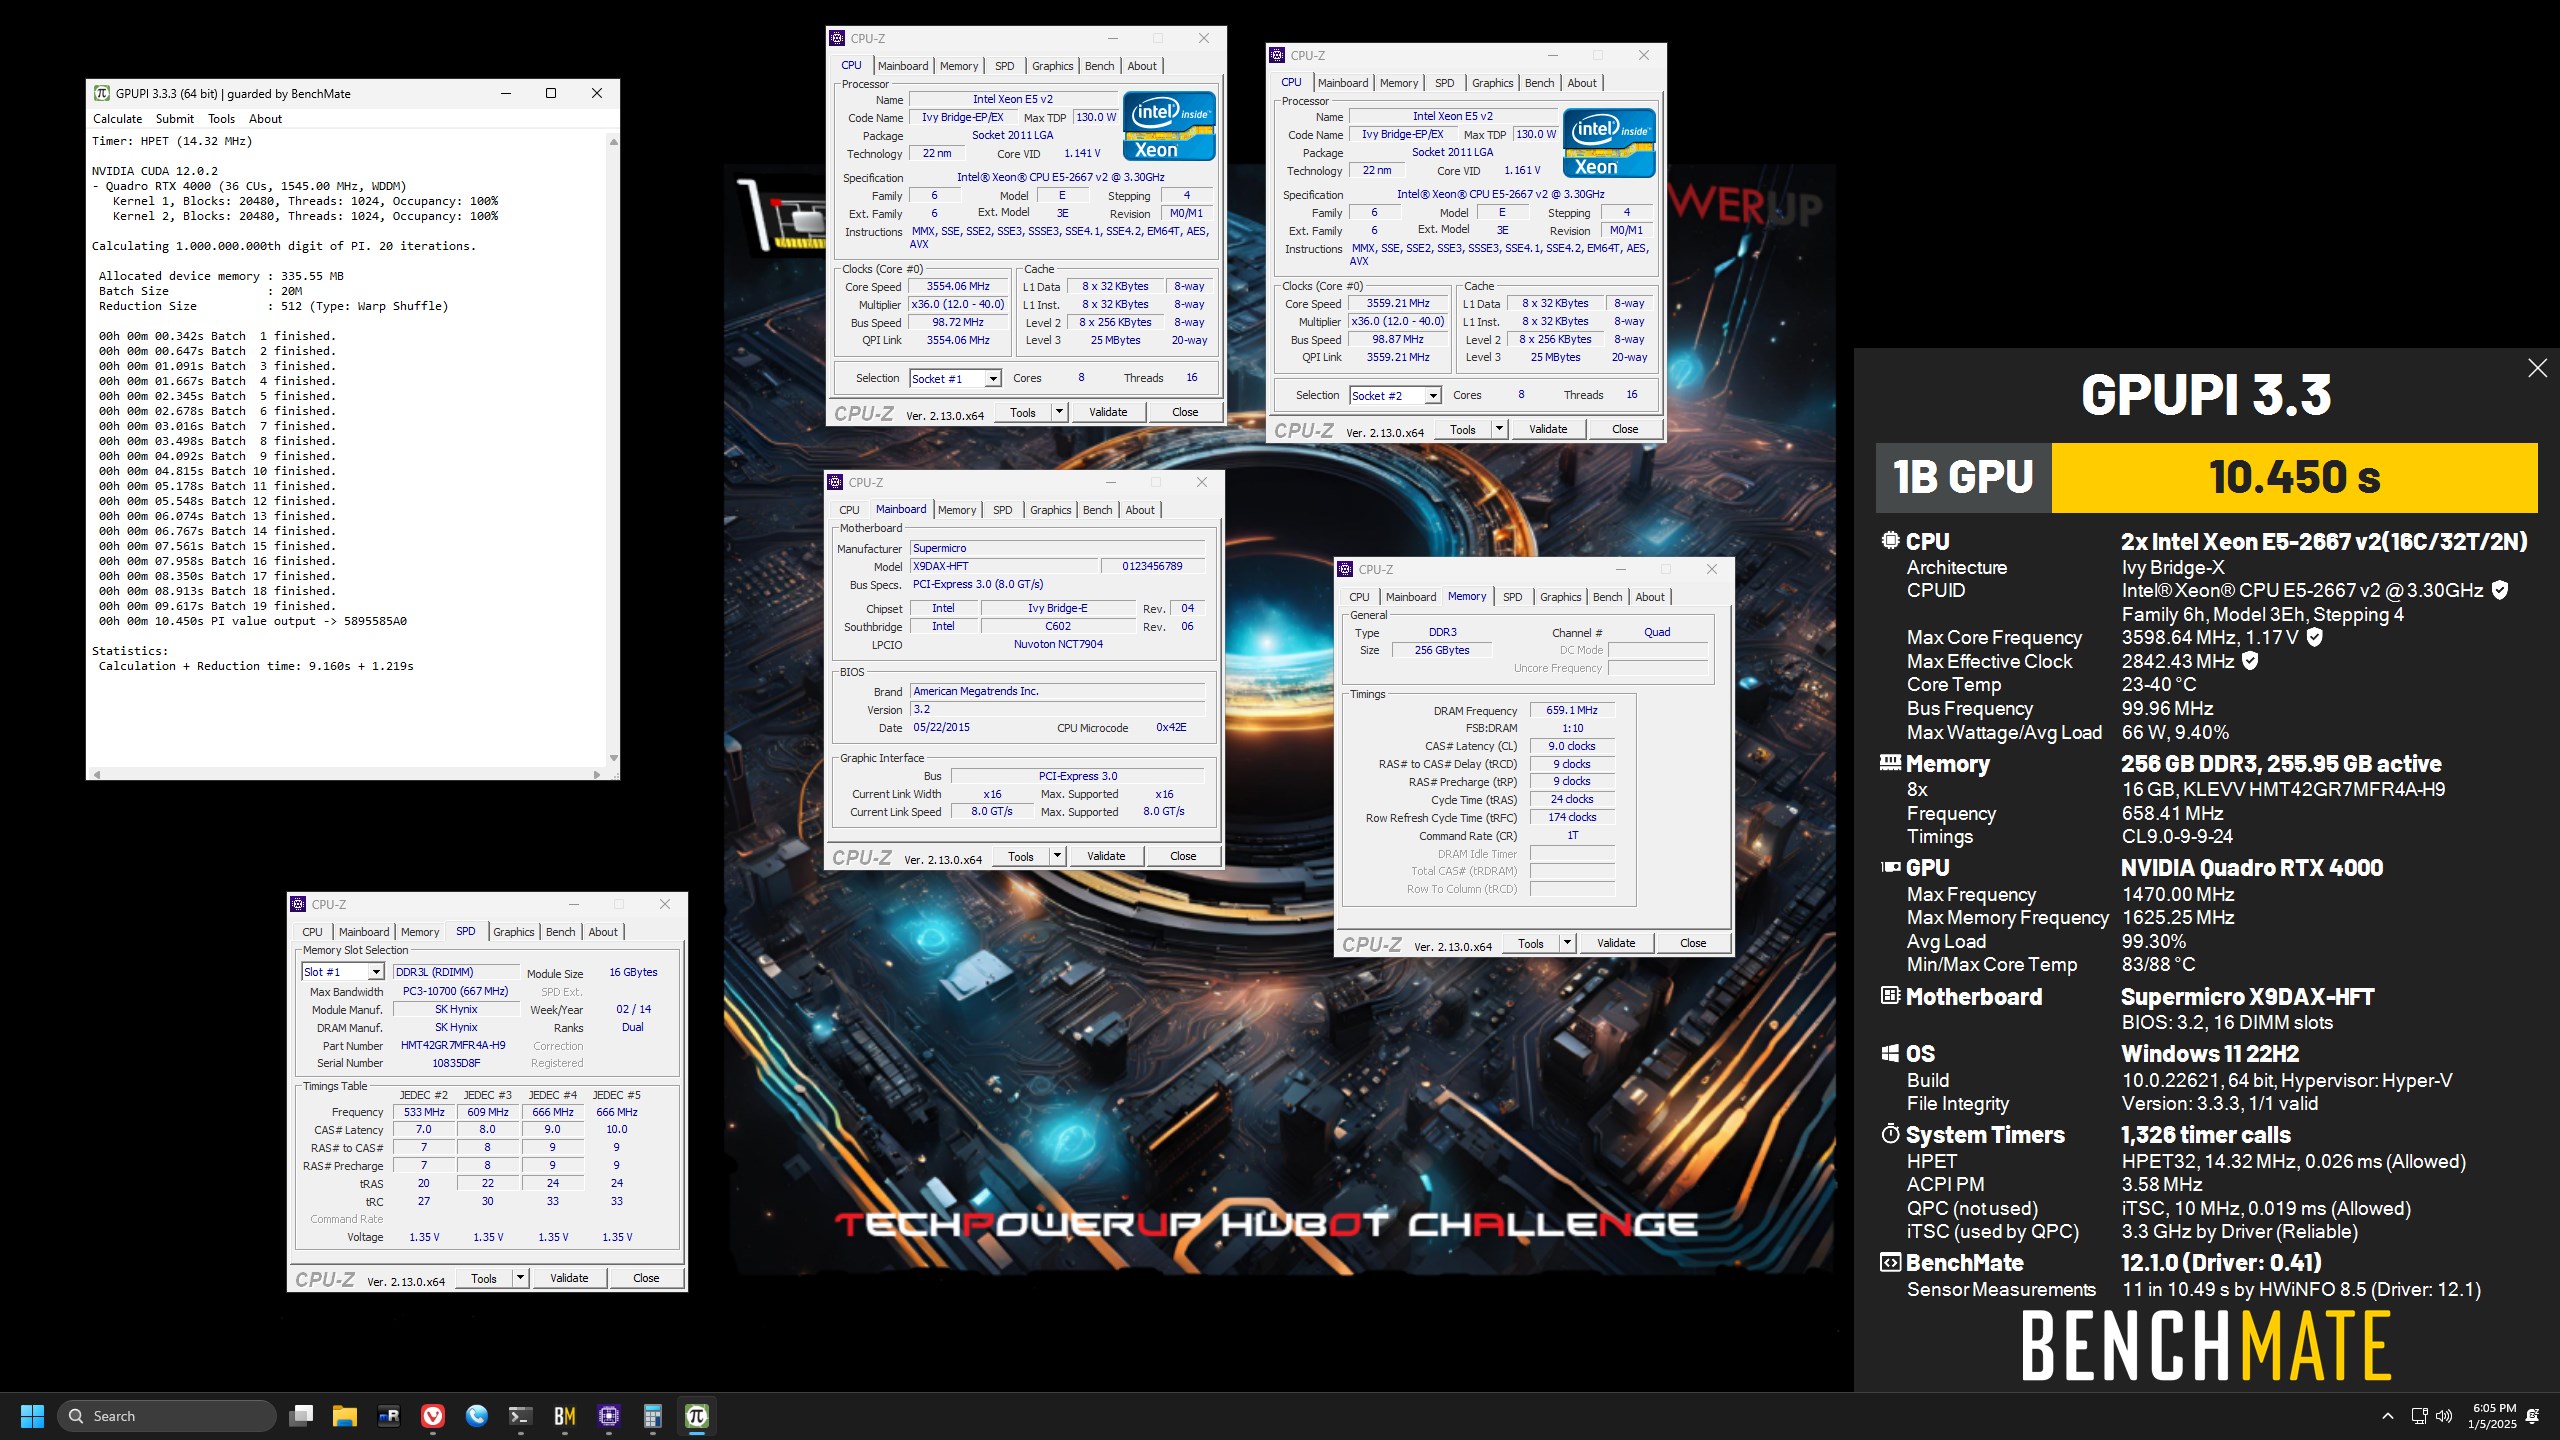Open the Socket #1 selection dropdown
2560x1440 pixels.
point(992,379)
